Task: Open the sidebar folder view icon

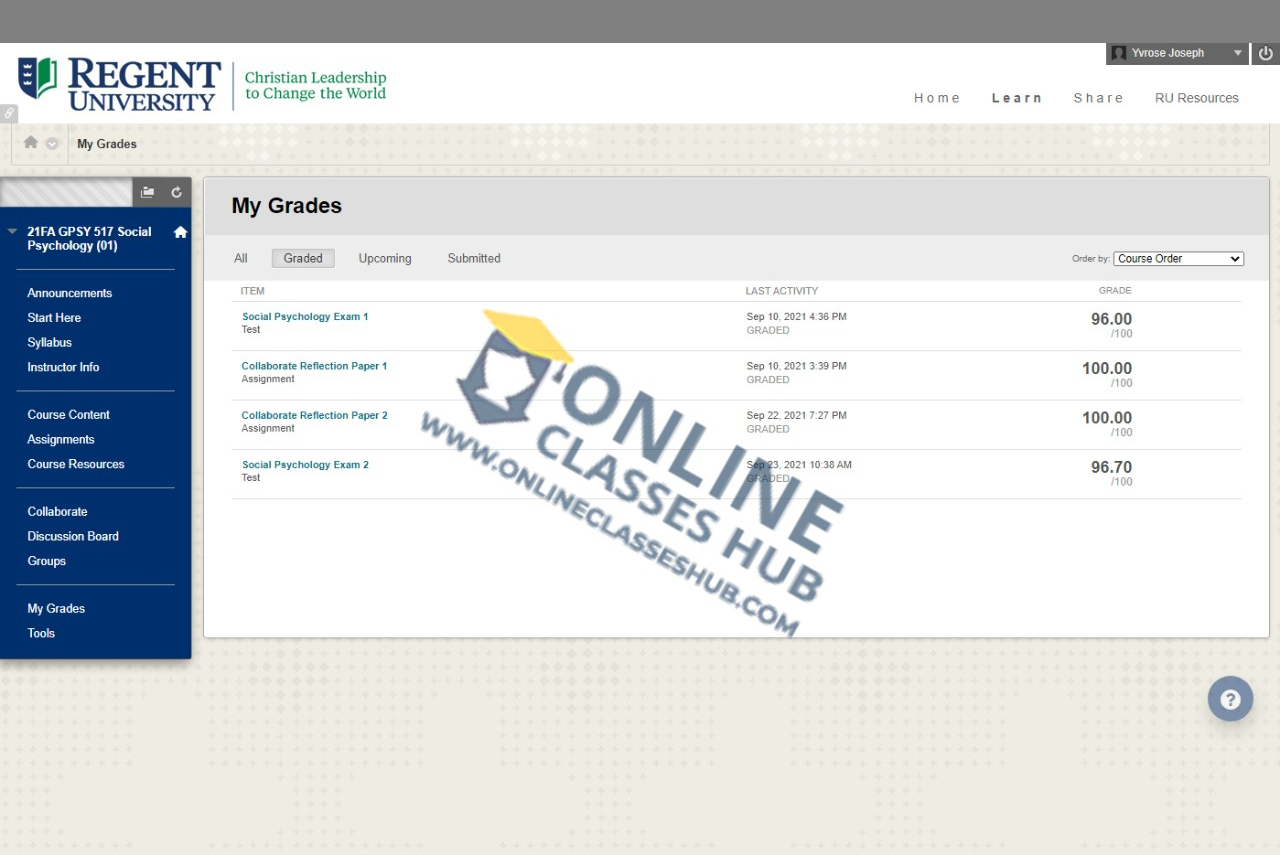Action: (x=148, y=192)
